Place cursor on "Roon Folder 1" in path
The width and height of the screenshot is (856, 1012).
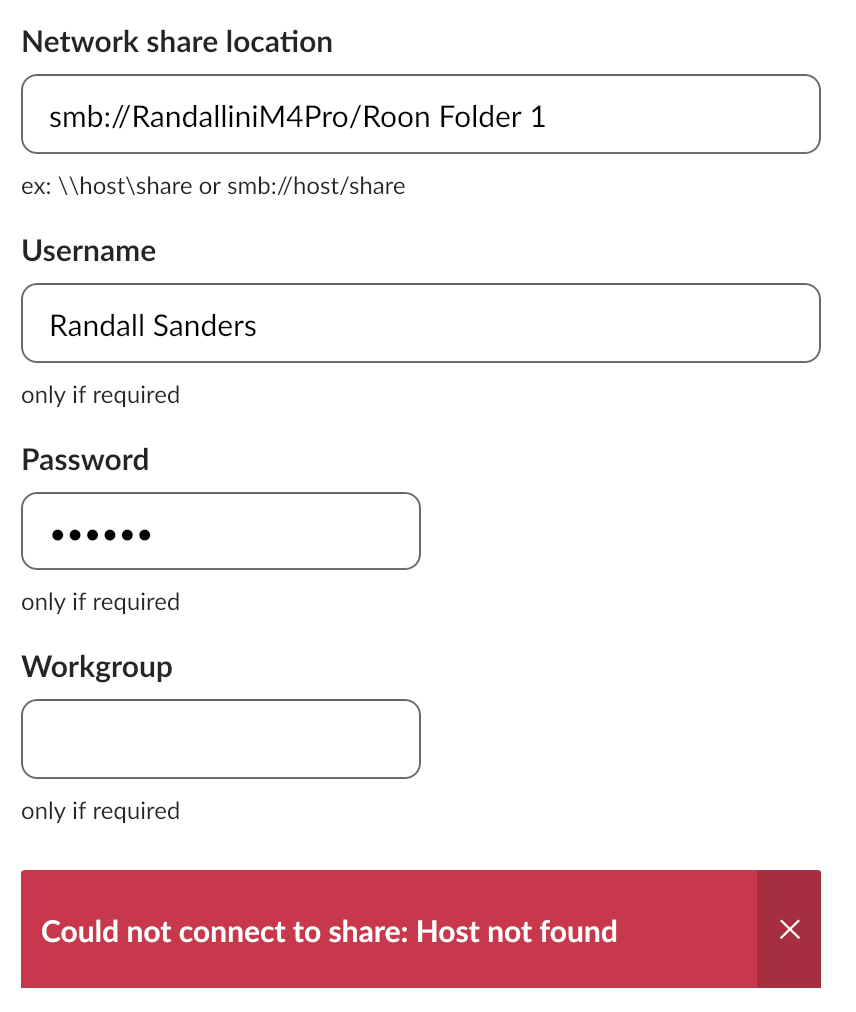click(x=454, y=117)
